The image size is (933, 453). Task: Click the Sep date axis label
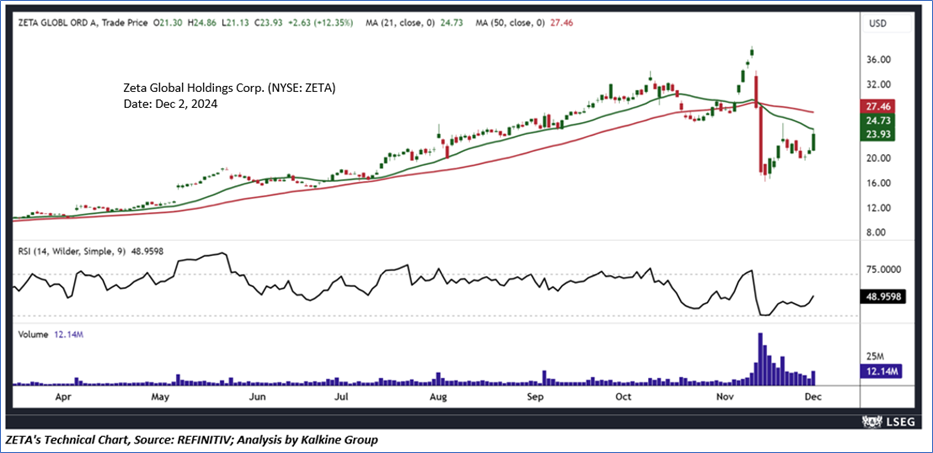pyautogui.click(x=536, y=396)
